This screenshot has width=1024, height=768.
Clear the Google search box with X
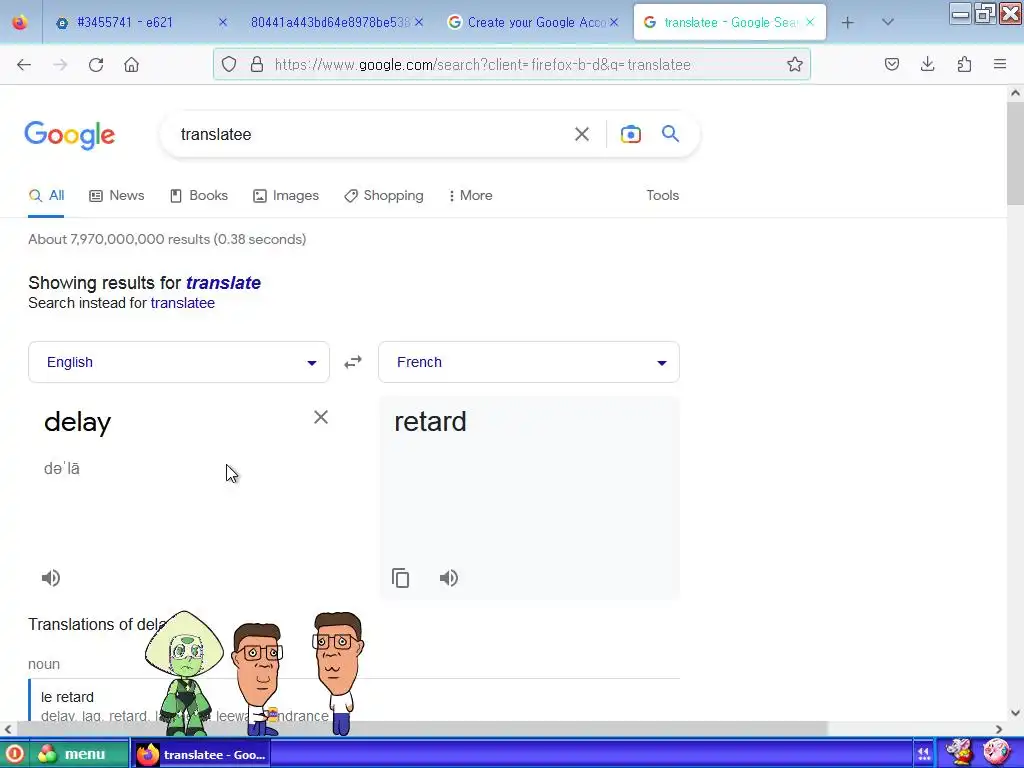(x=581, y=134)
